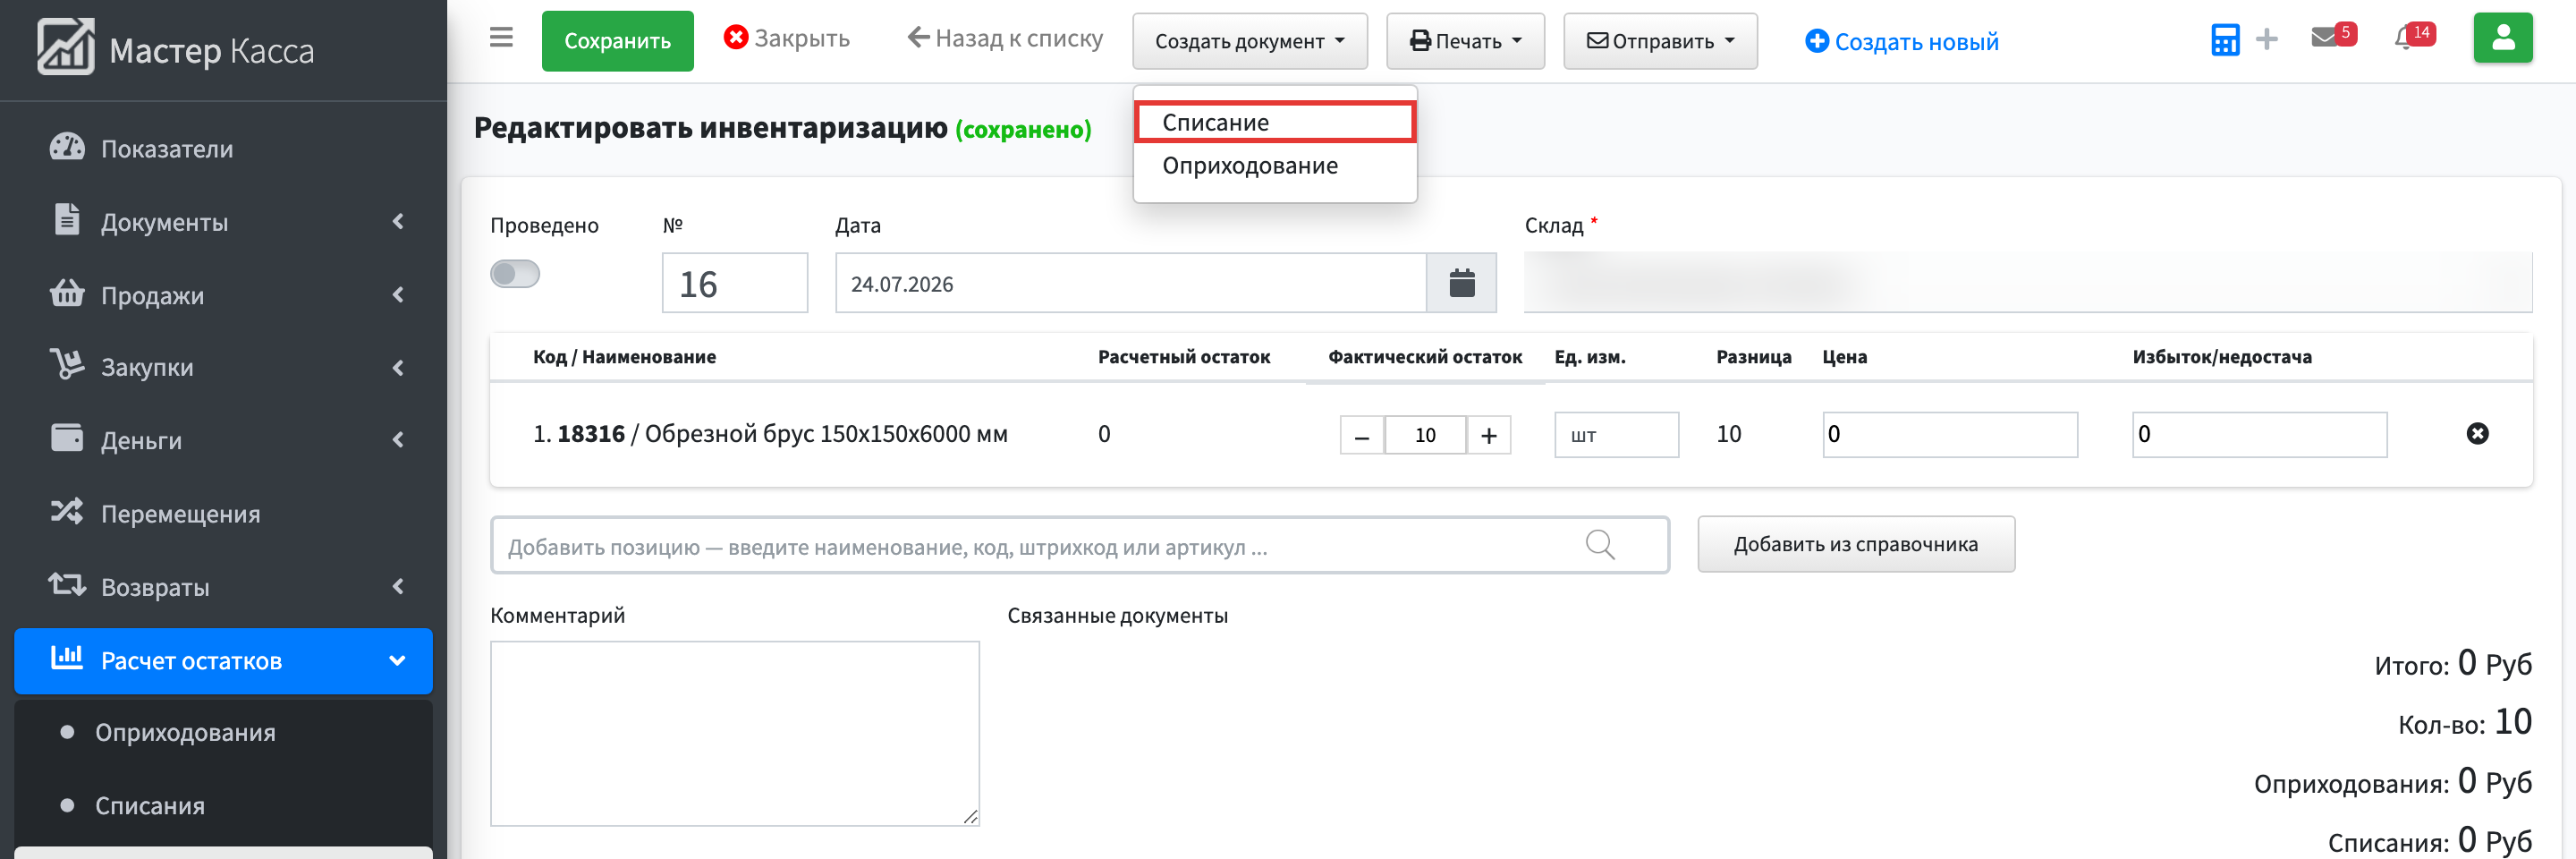Click the Расчетный остаток column header
The image size is (2576, 859).
(1184, 357)
